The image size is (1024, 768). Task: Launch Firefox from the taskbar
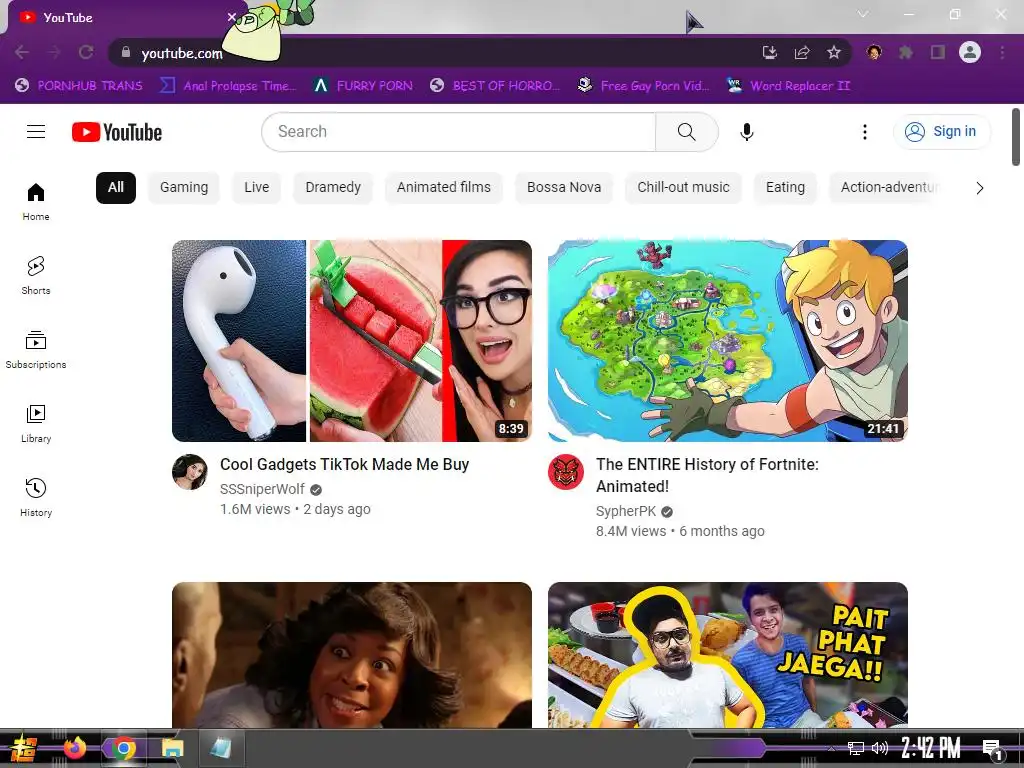click(75, 748)
